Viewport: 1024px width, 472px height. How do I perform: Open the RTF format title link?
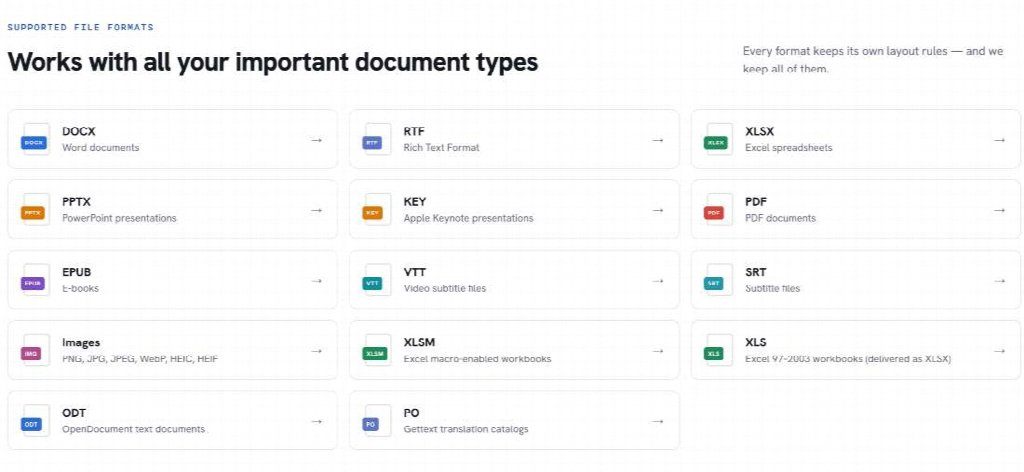click(x=414, y=131)
